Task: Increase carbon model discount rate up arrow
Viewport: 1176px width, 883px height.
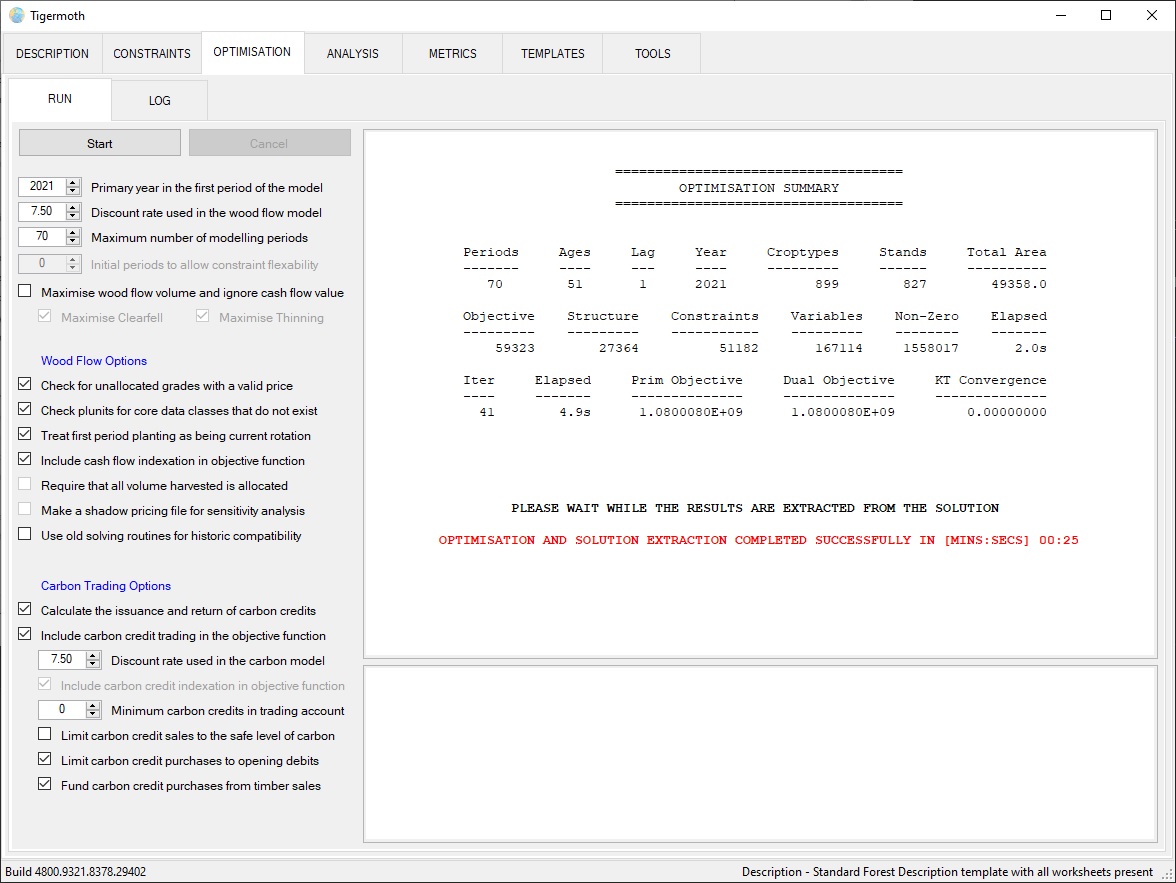Action: coord(93,655)
